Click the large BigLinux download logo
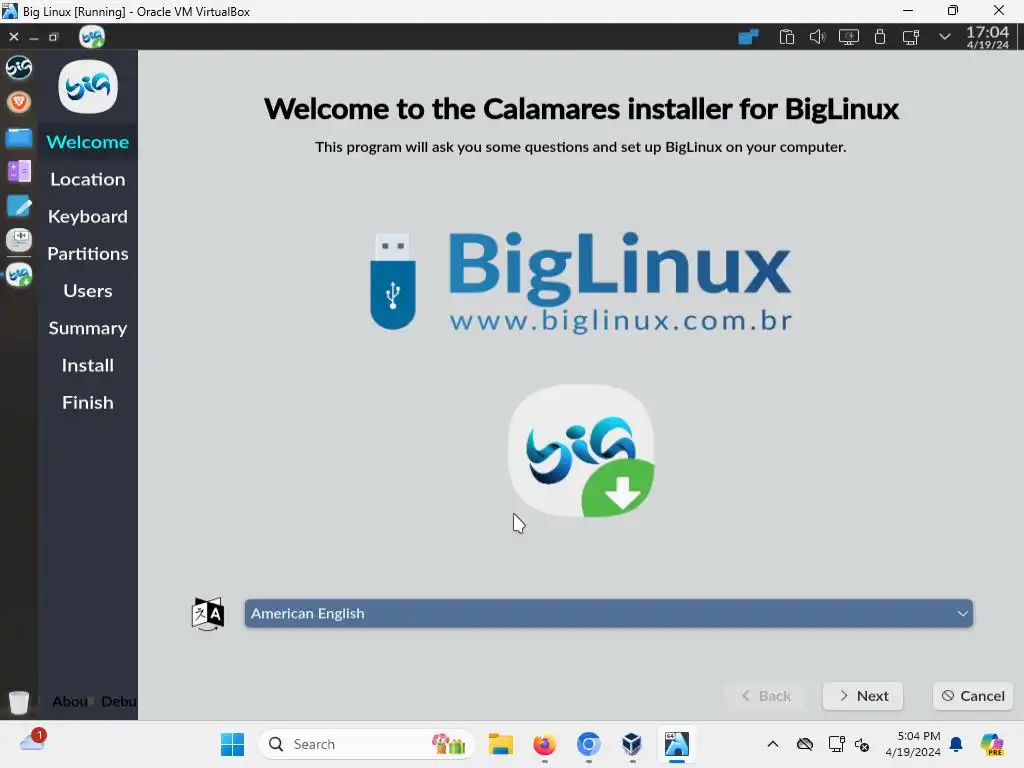The width and height of the screenshot is (1024, 768). (581, 451)
